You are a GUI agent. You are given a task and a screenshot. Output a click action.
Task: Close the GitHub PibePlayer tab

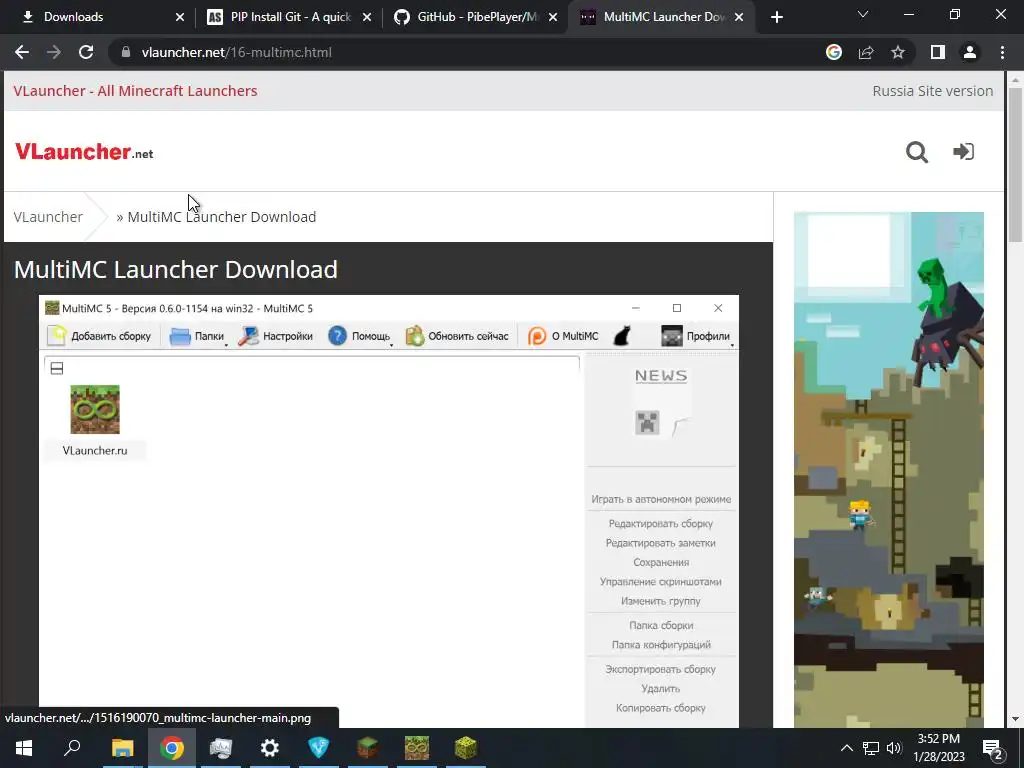click(x=553, y=17)
